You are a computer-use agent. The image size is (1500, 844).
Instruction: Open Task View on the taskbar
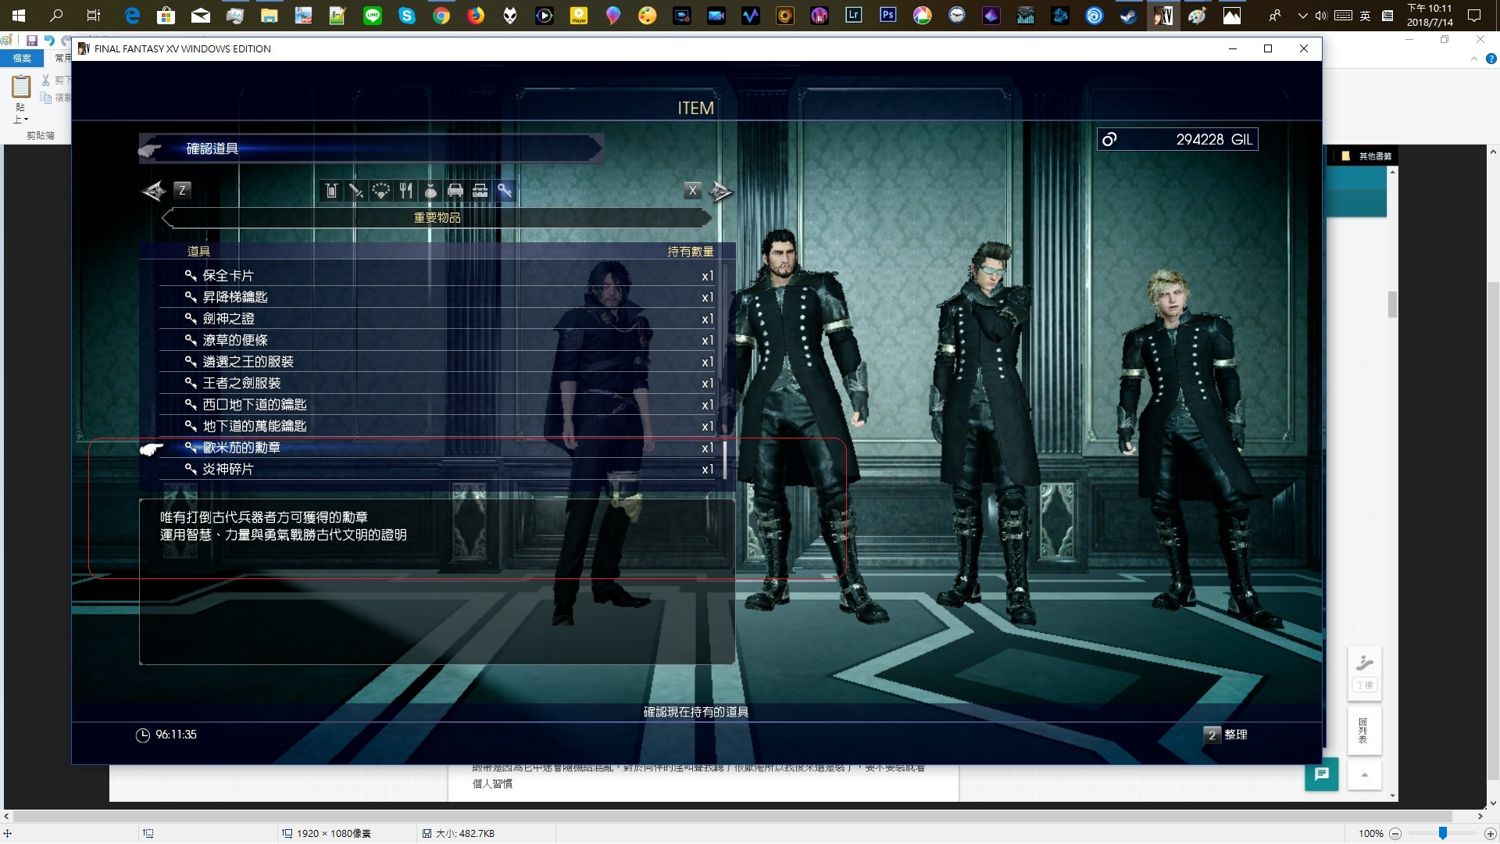[93, 15]
